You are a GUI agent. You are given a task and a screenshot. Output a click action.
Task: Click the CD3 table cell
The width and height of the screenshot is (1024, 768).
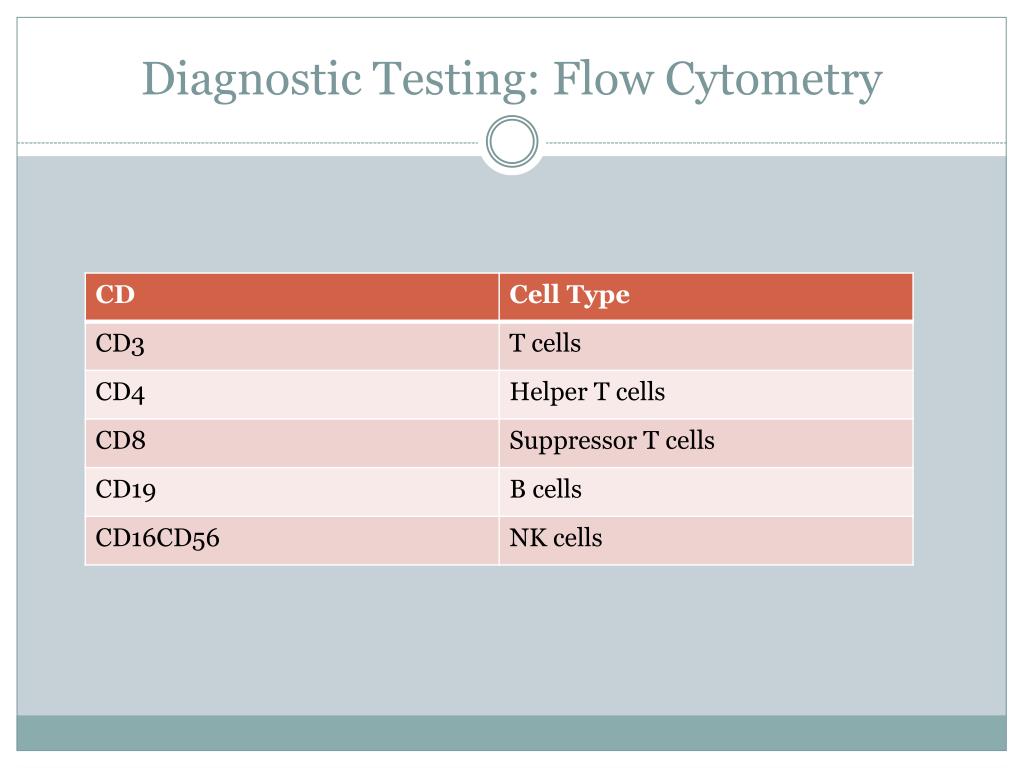pos(292,345)
